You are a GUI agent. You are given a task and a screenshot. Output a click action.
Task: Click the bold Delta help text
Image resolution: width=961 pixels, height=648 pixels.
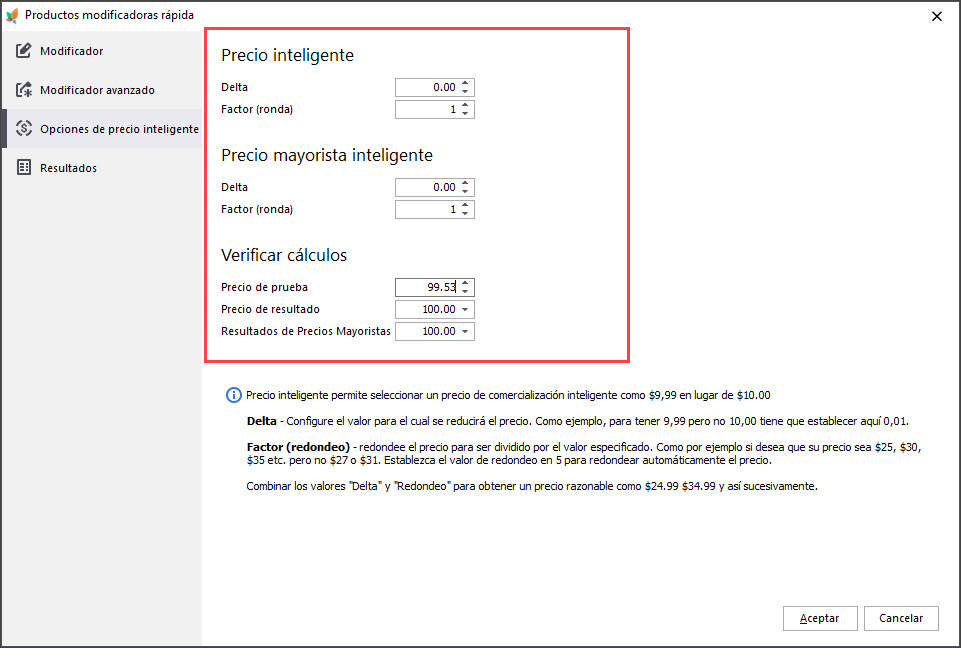[x=262, y=421]
